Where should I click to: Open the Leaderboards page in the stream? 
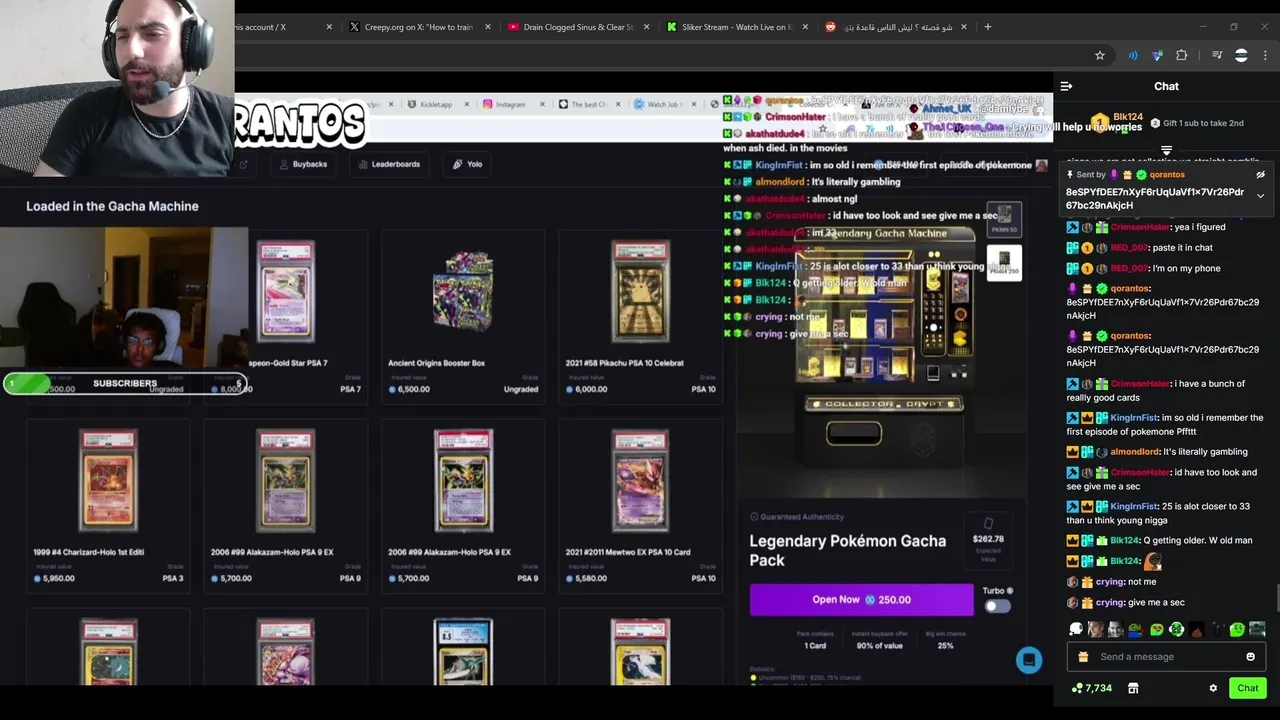click(x=389, y=164)
